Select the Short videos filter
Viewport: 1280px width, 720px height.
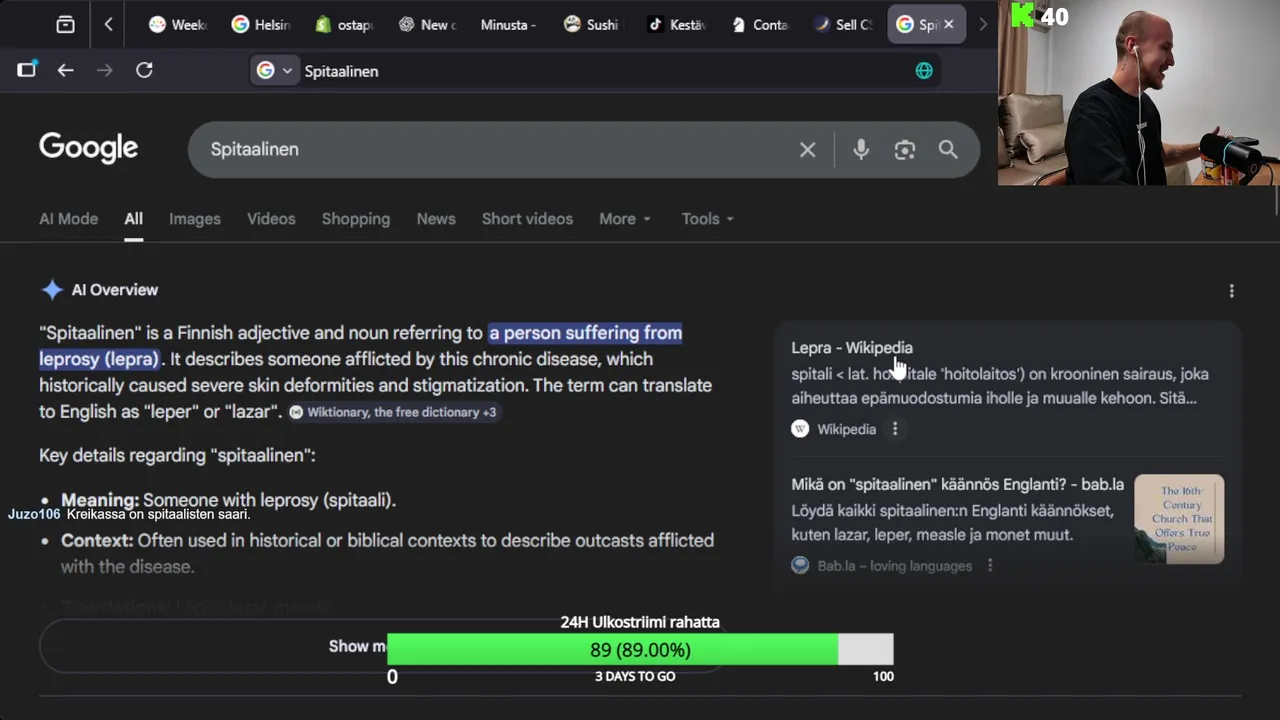pos(527,219)
